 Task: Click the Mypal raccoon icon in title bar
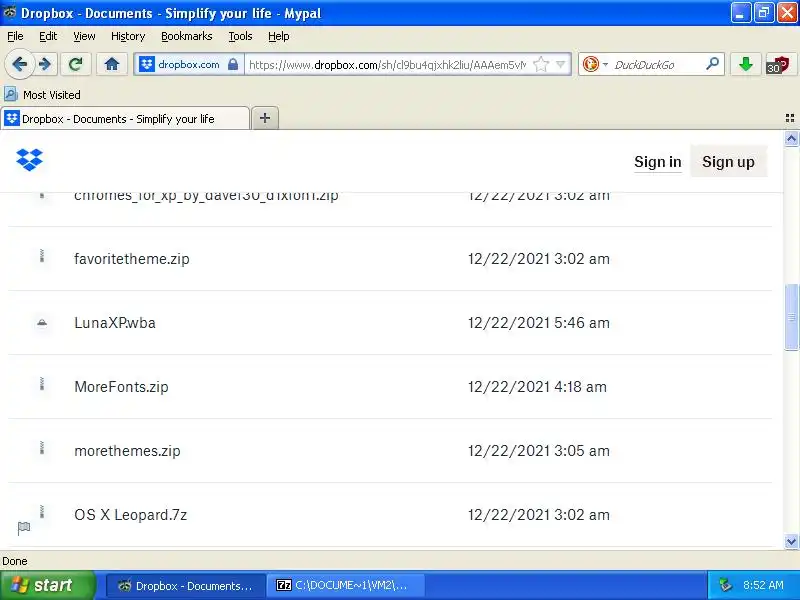click(x=9, y=12)
